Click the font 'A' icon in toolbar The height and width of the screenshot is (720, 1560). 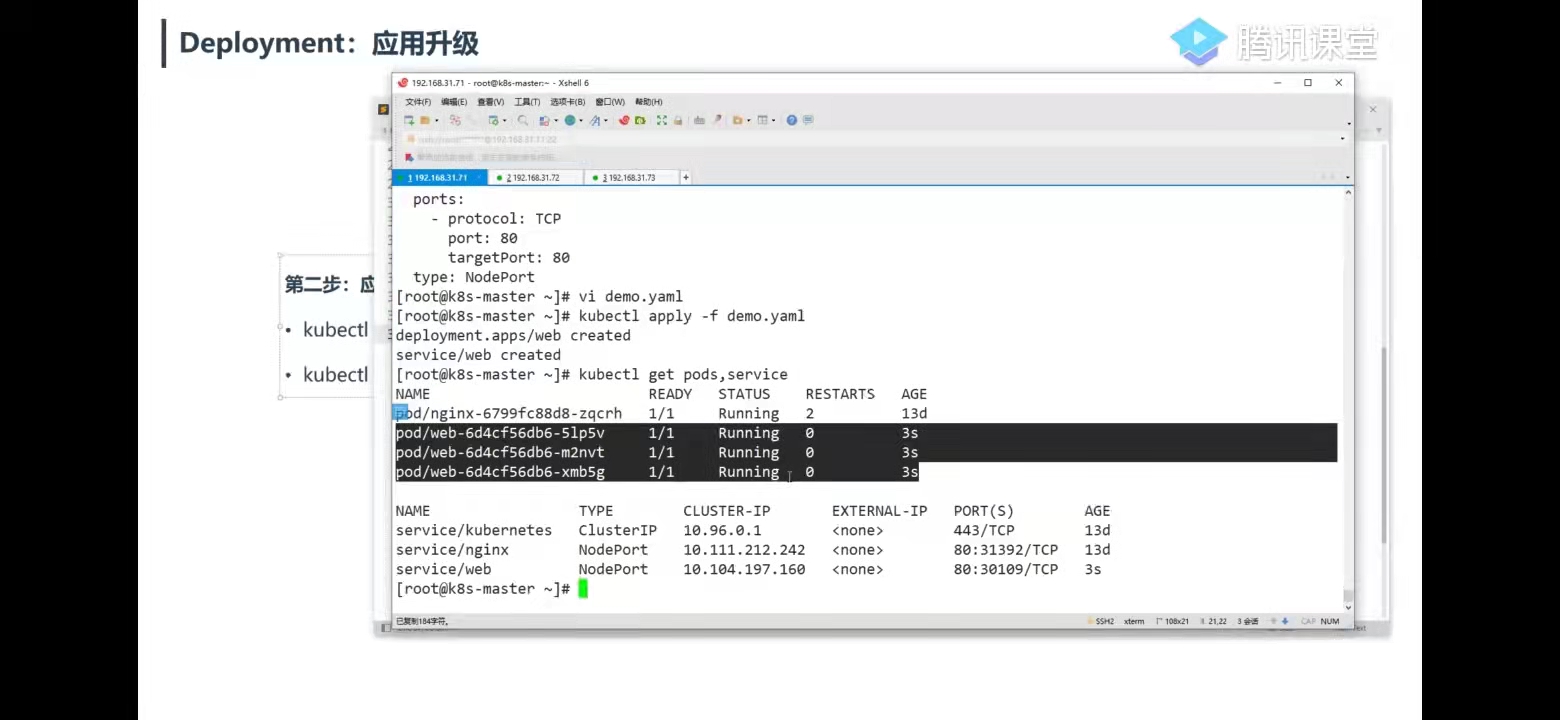point(594,120)
